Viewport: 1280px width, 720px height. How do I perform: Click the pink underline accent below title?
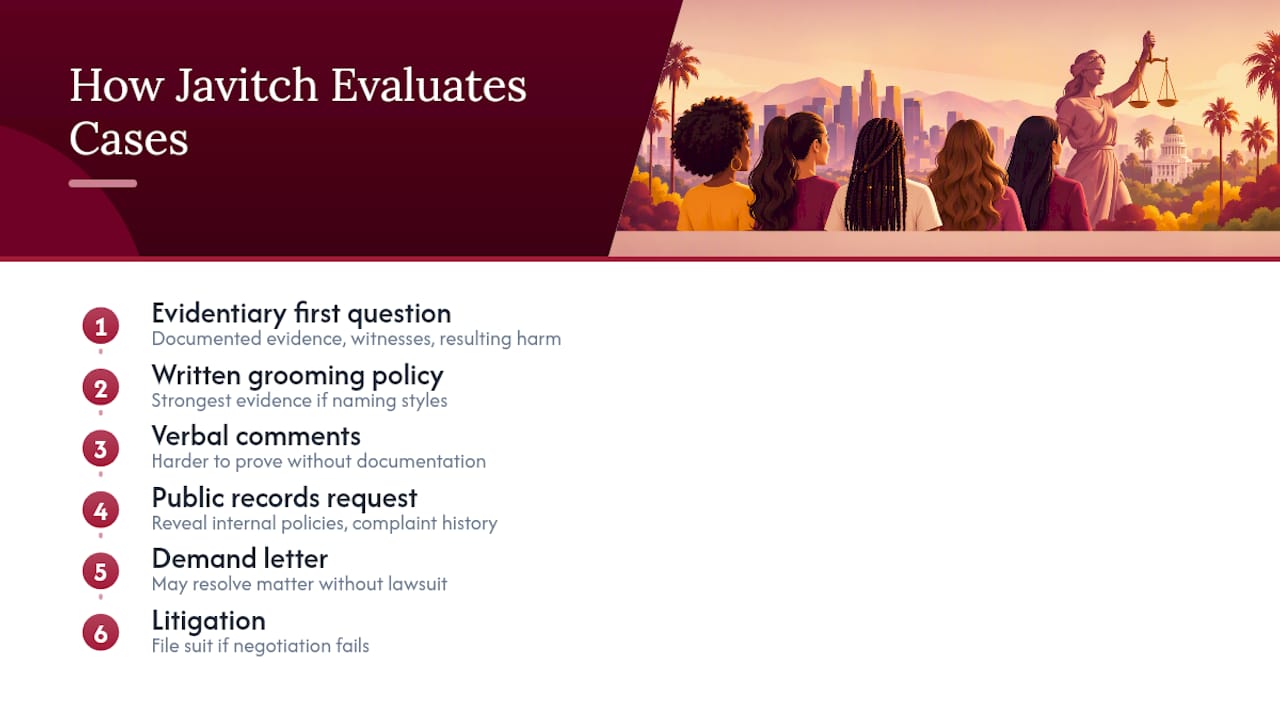coord(103,184)
